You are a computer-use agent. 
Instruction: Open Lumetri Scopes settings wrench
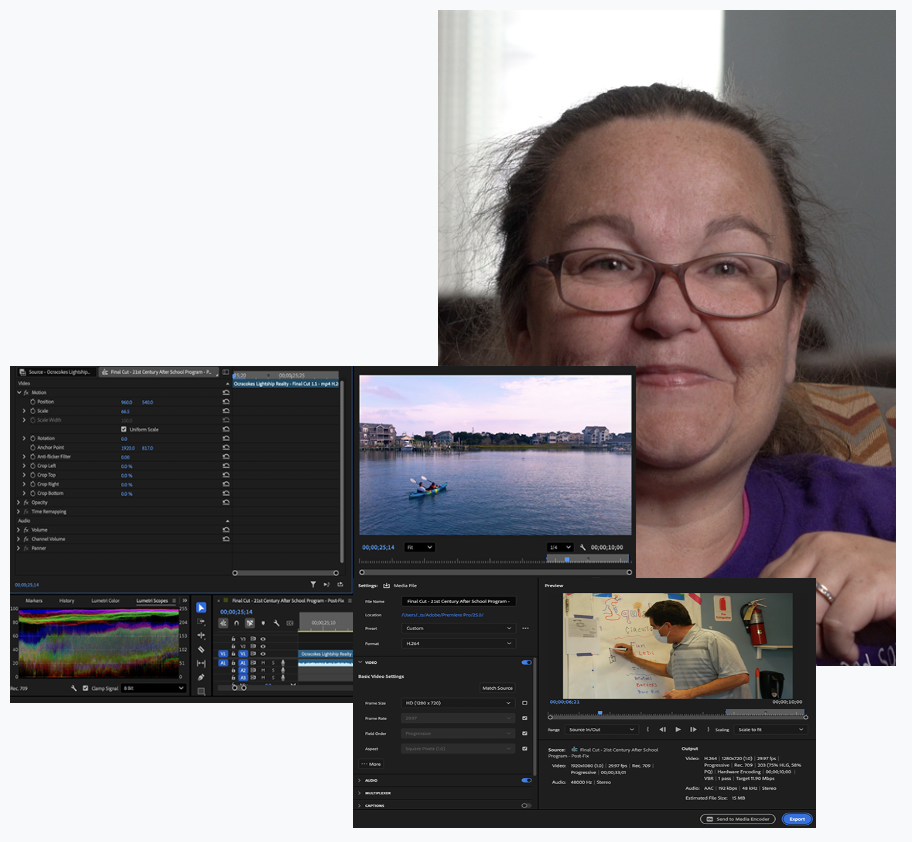click(x=74, y=688)
